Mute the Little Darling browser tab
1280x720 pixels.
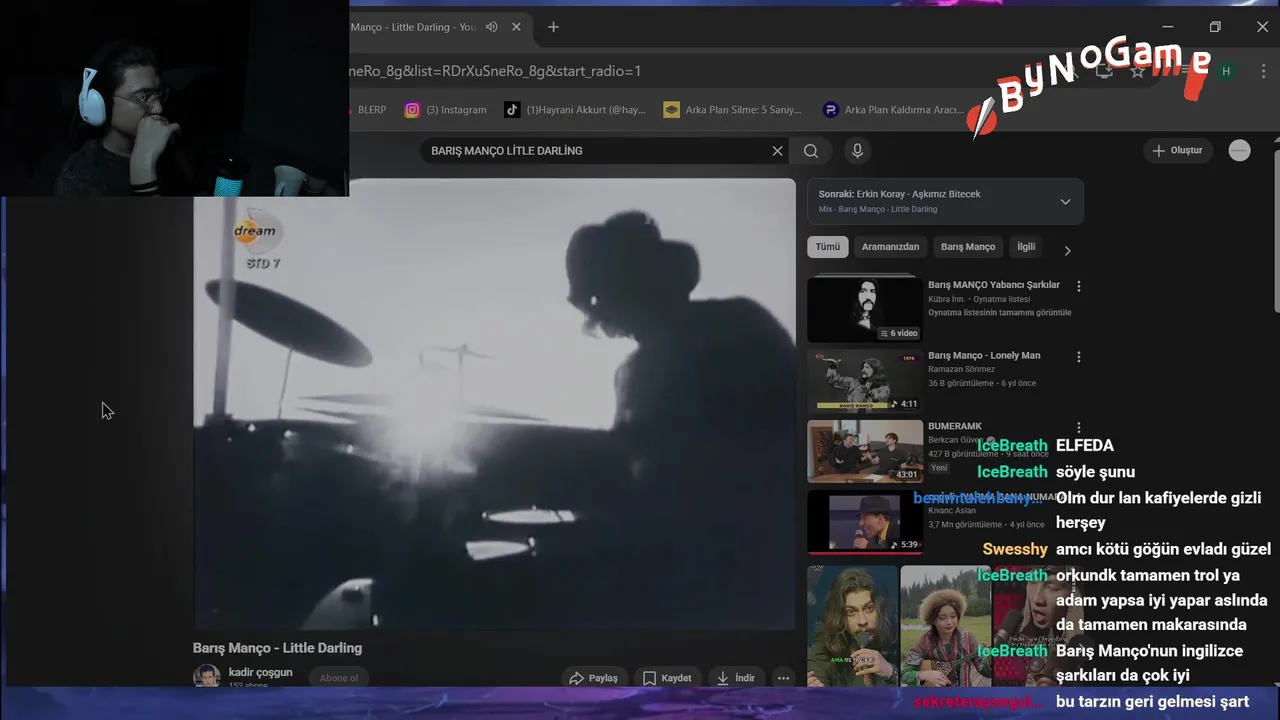click(491, 27)
